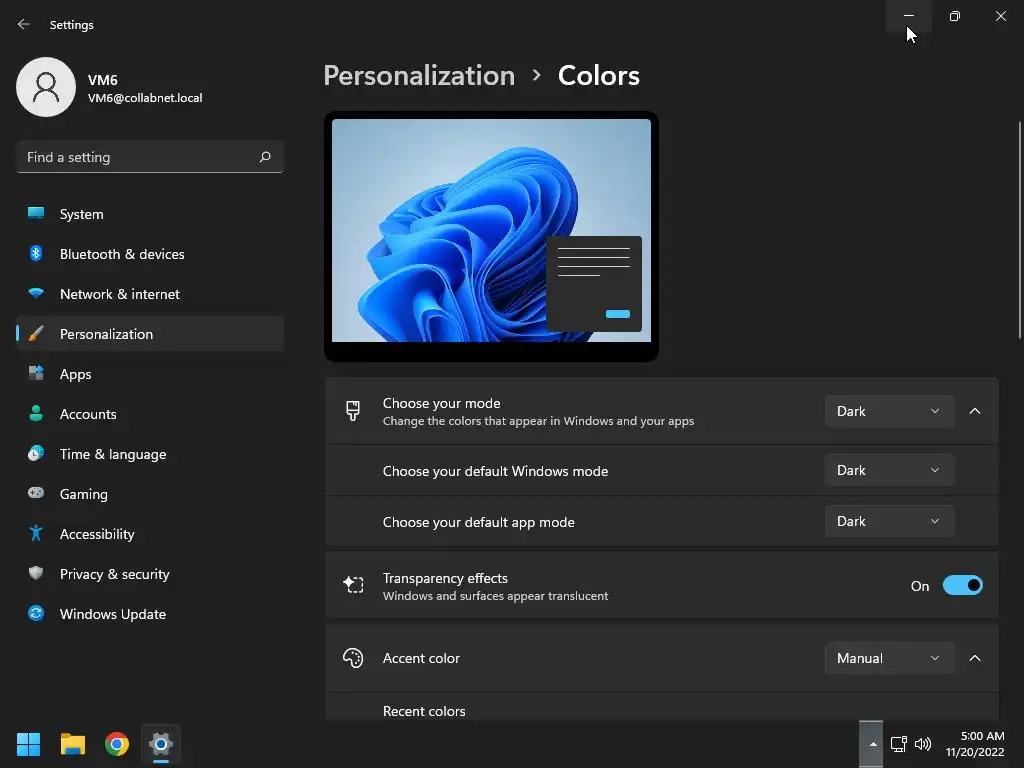1024x768 pixels.
Task: Click the taskbar clock and date
Action: point(975,744)
